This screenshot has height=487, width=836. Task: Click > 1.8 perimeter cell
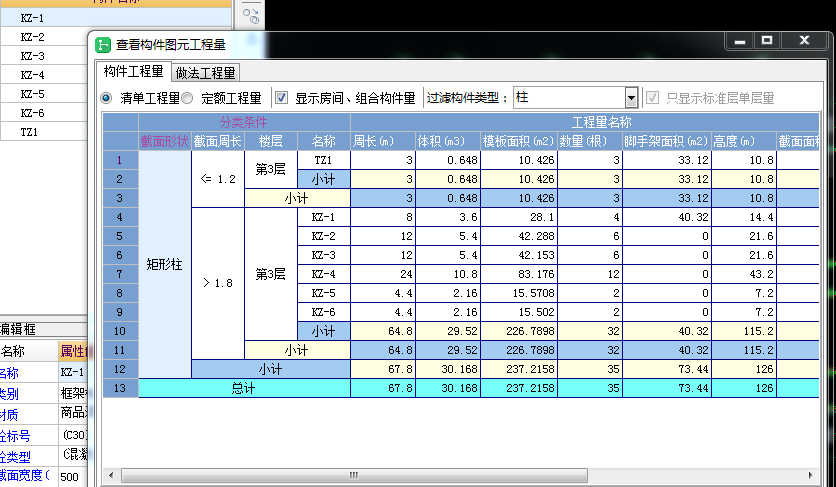[218, 283]
